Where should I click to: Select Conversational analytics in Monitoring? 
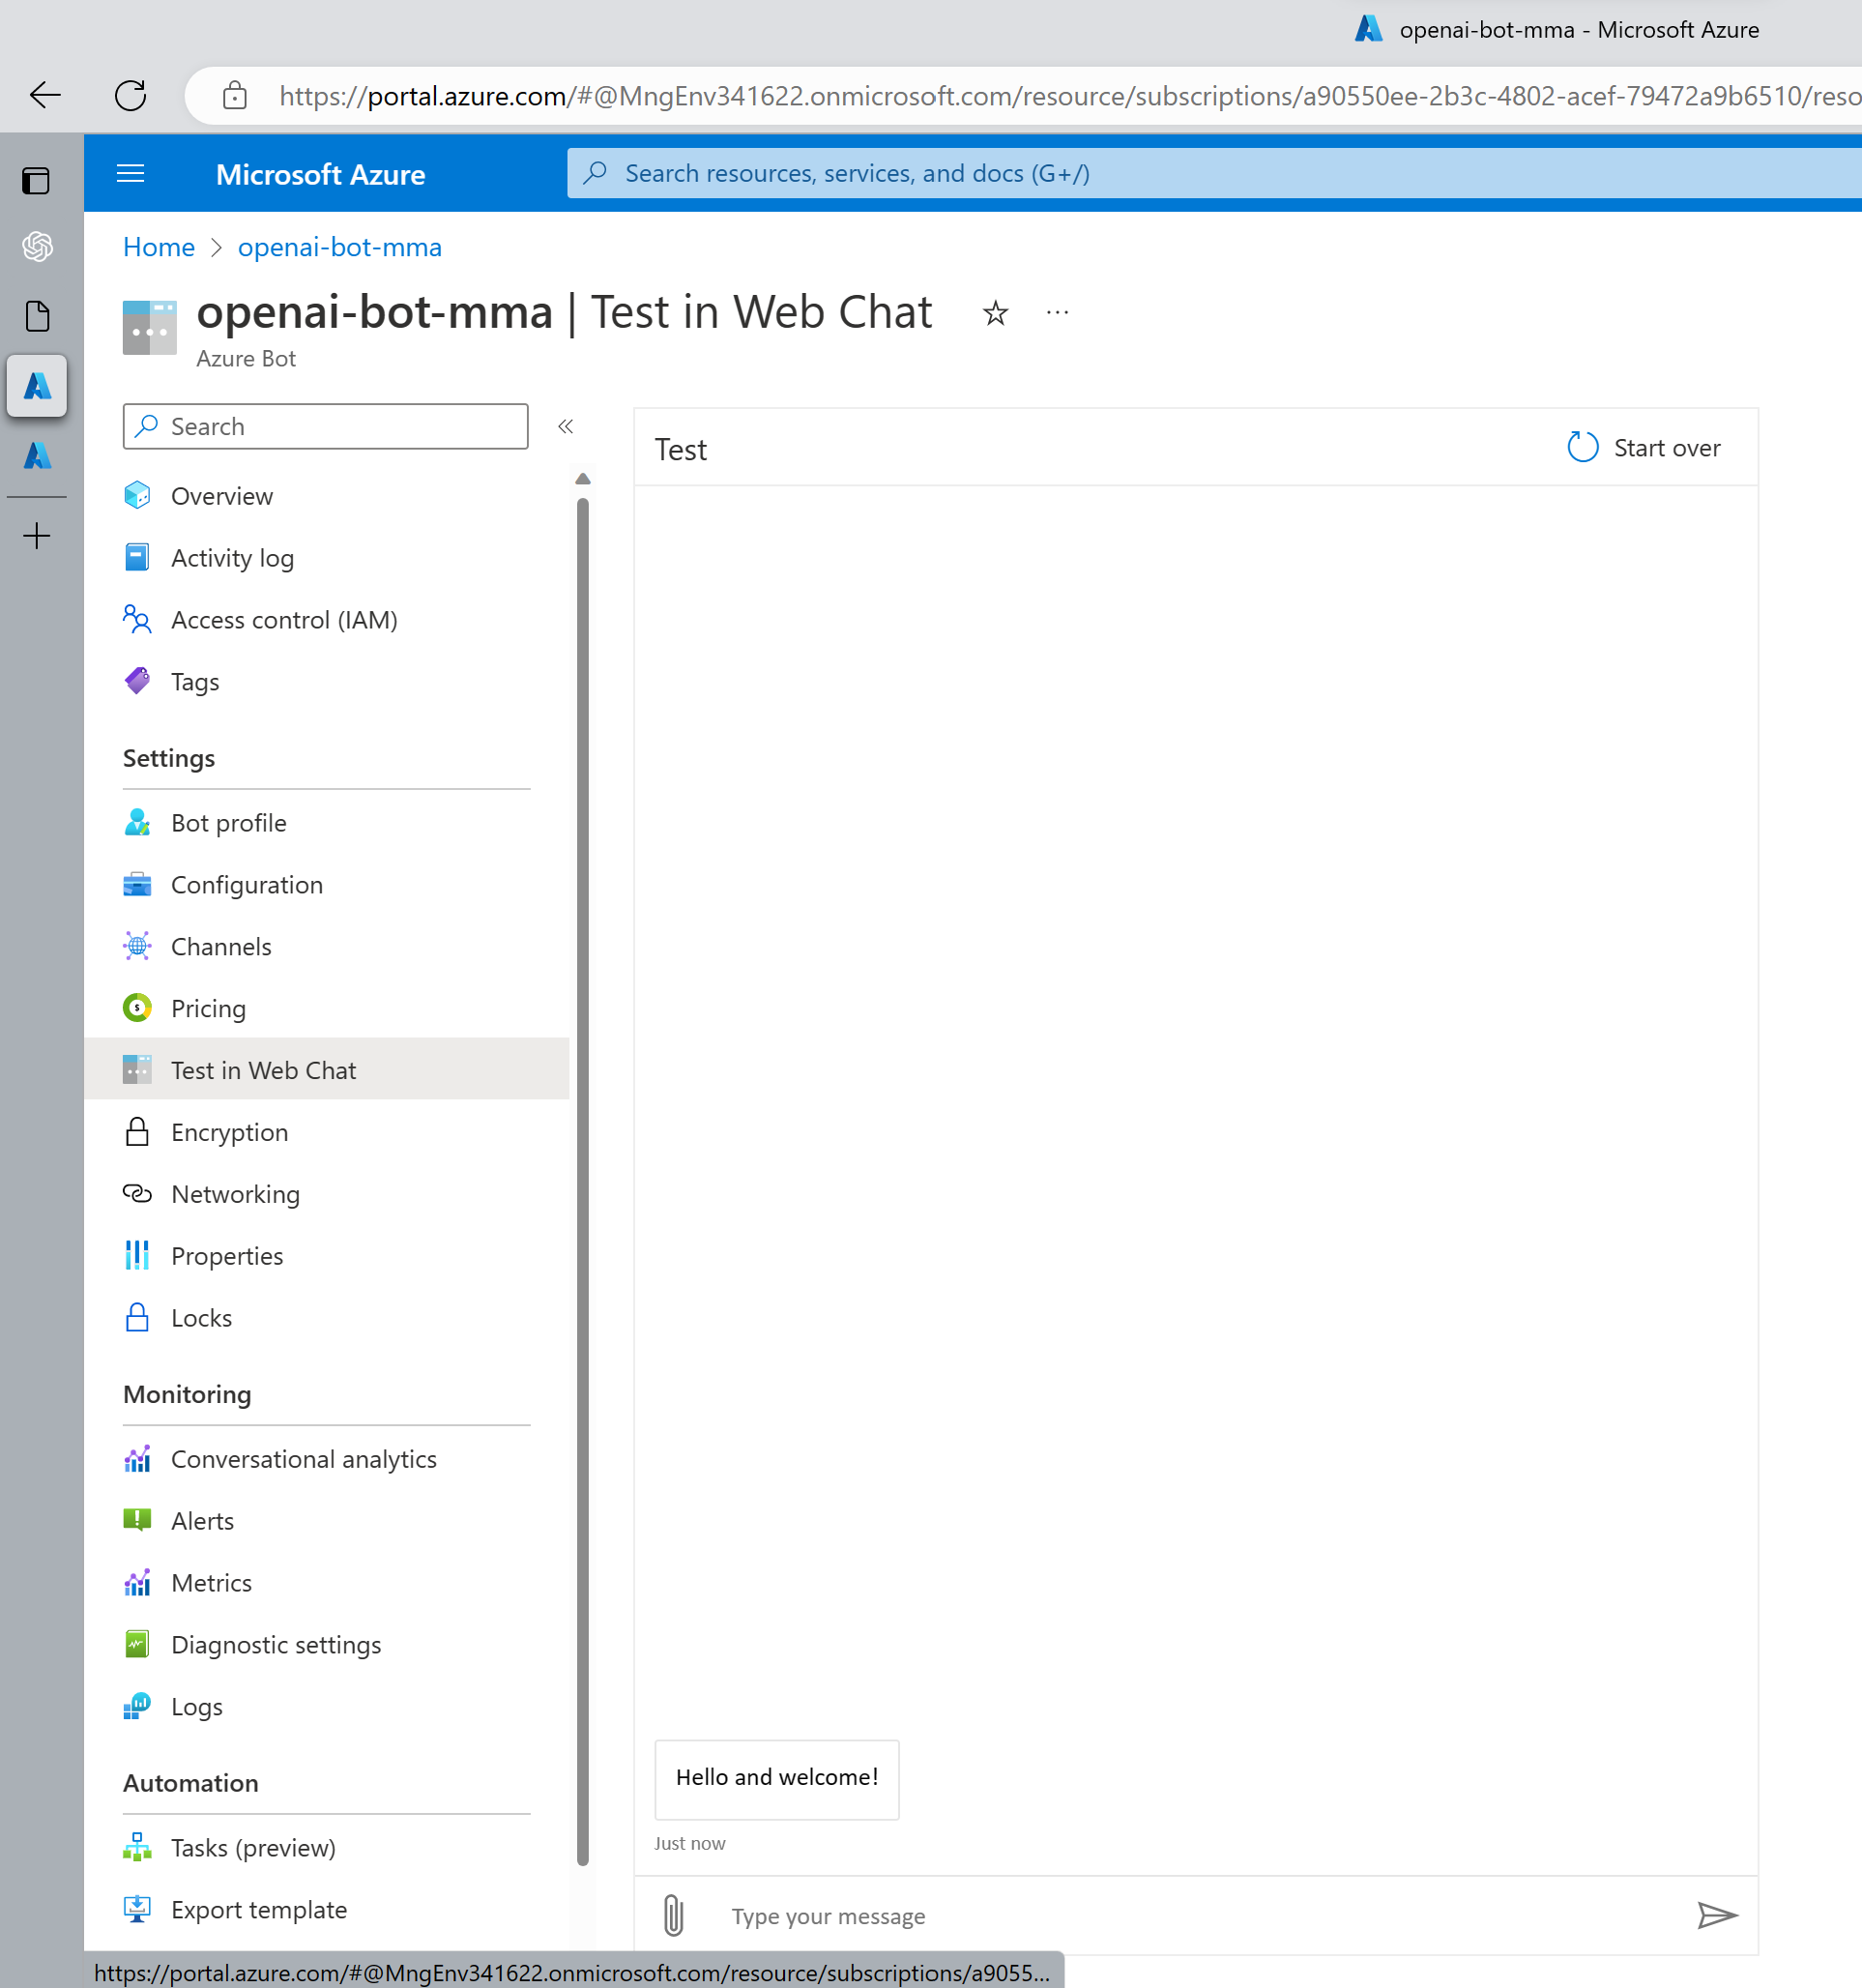point(303,1459)
